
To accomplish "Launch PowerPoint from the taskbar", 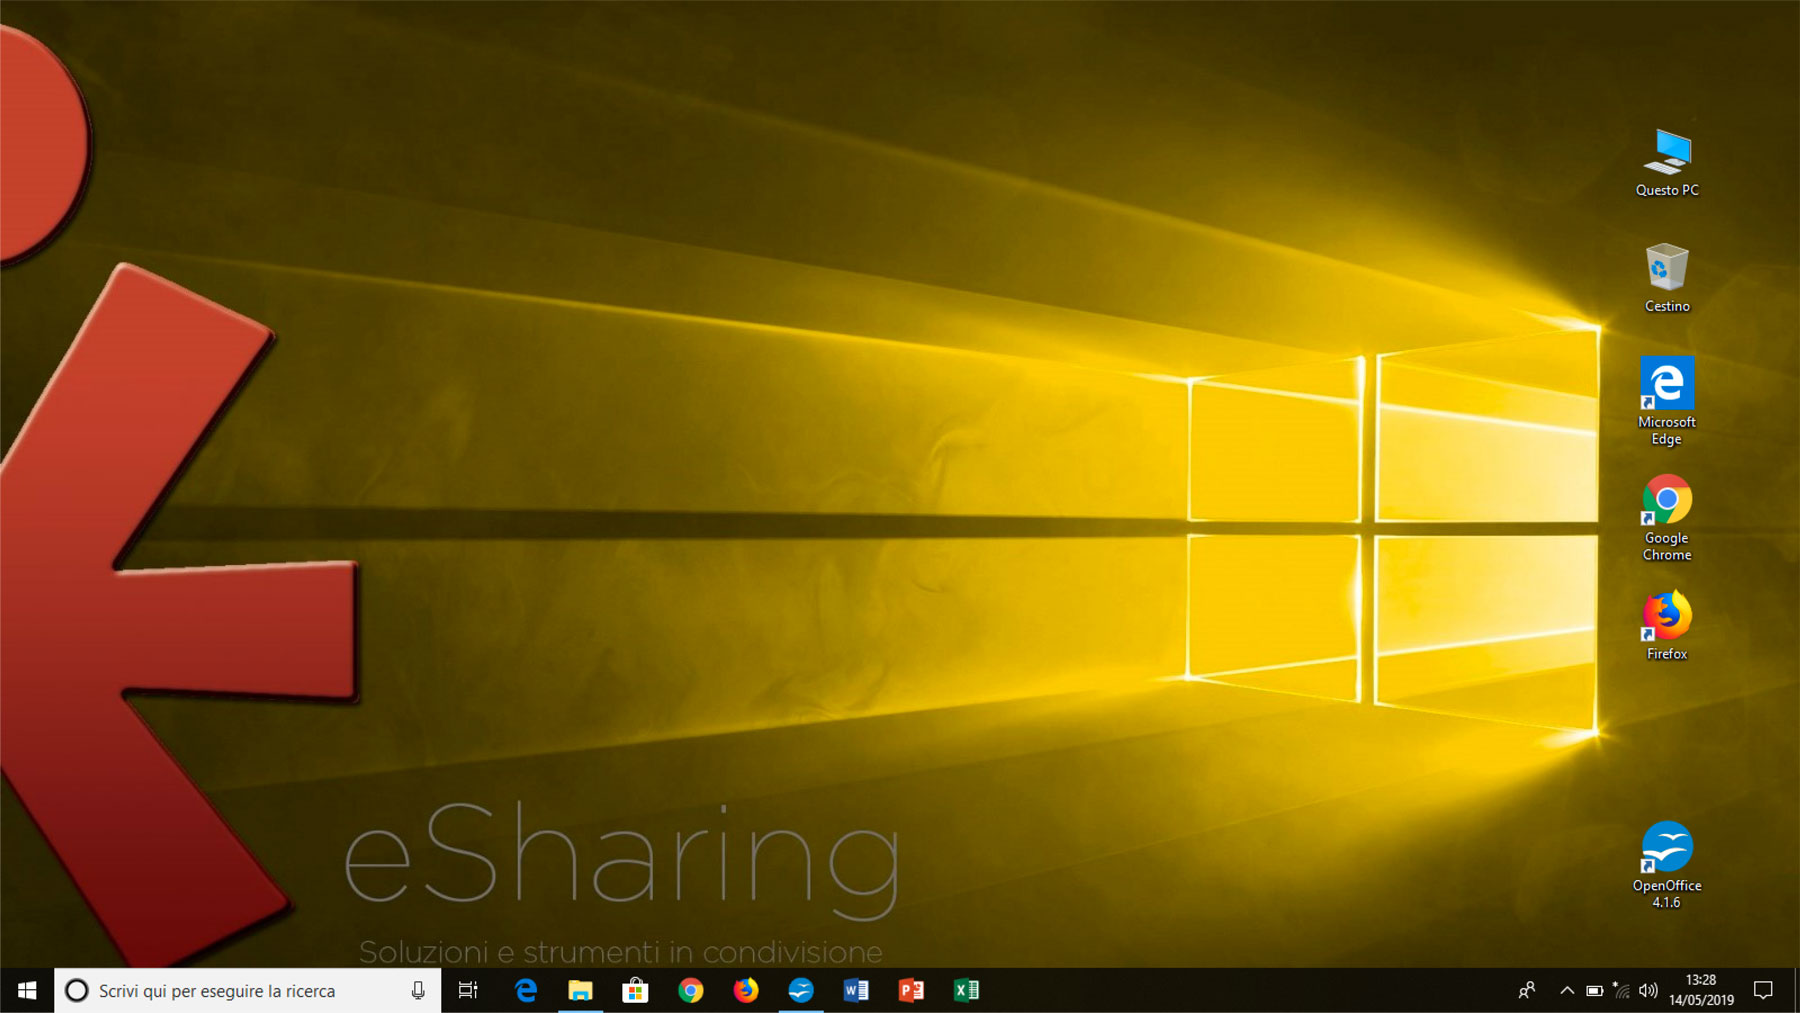I will point(911,991).
